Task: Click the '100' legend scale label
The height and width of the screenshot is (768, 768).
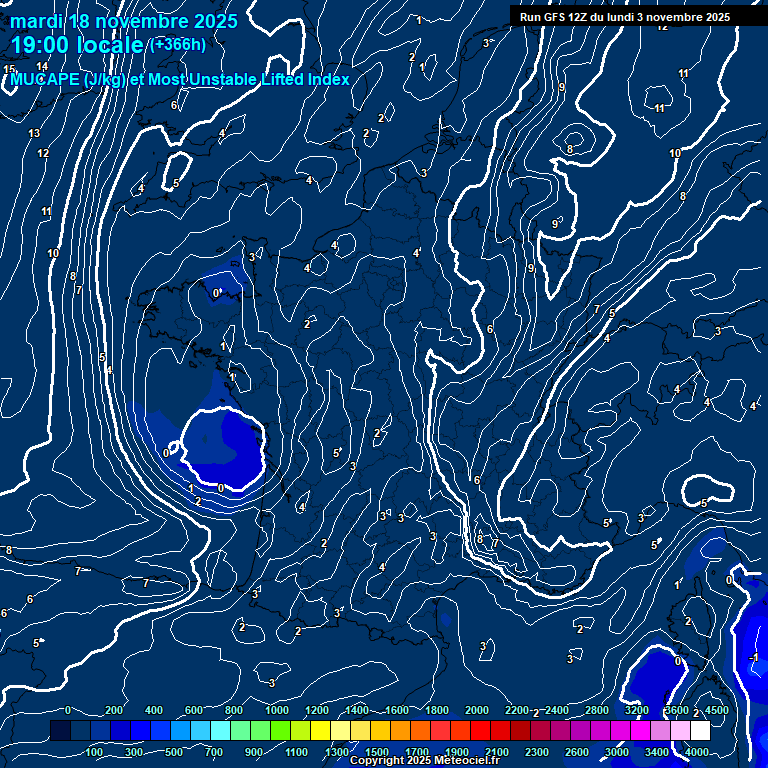Action: (x=94, y=752)
